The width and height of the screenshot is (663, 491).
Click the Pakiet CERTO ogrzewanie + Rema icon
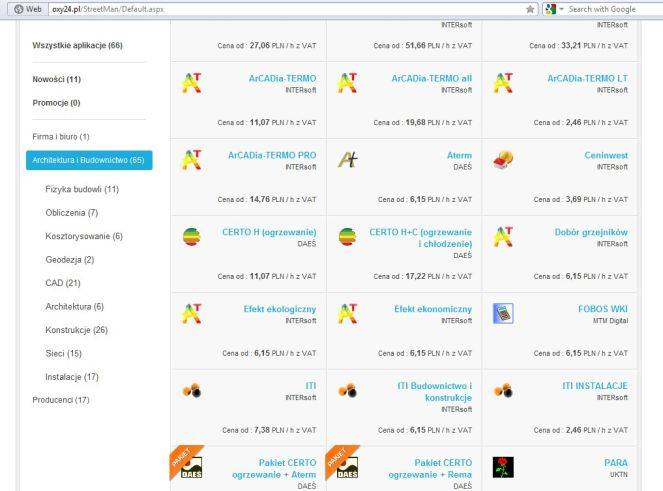coord(347,467)
